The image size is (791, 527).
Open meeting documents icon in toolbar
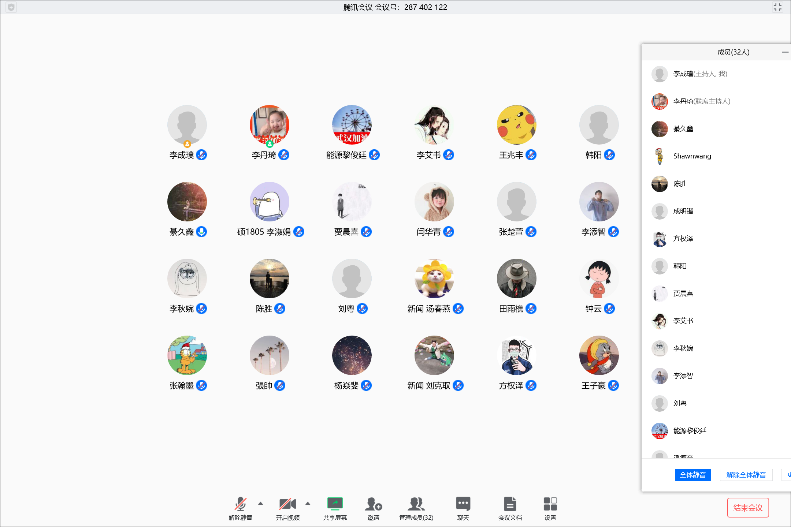pyautogui.click(x=510, y=504)
